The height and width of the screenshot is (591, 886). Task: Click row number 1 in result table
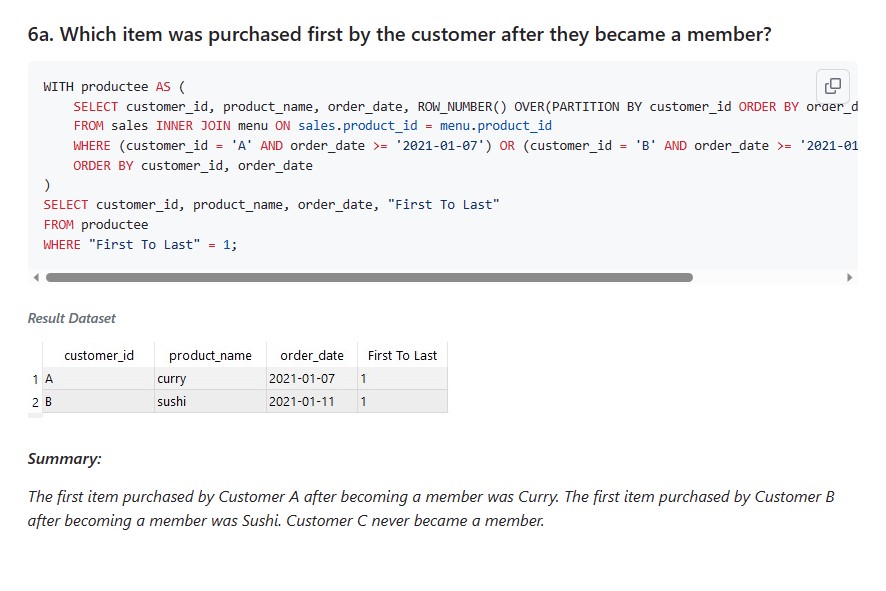35,379
